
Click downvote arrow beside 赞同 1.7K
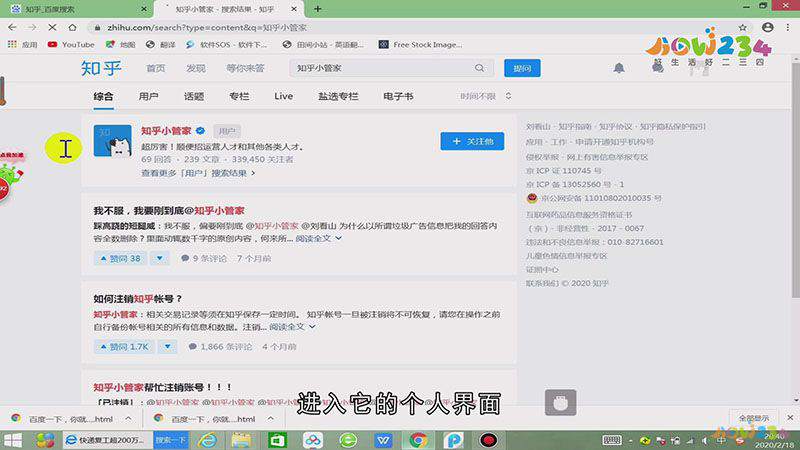167,346
